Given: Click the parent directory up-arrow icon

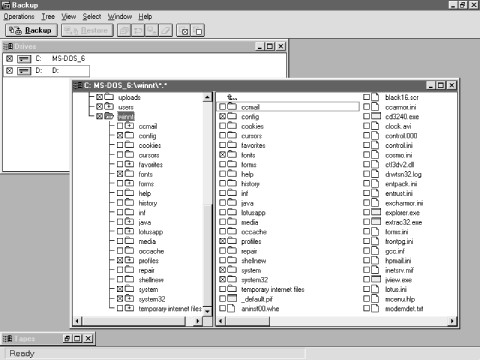Looking at the screenshot, I should click(232, 97).
